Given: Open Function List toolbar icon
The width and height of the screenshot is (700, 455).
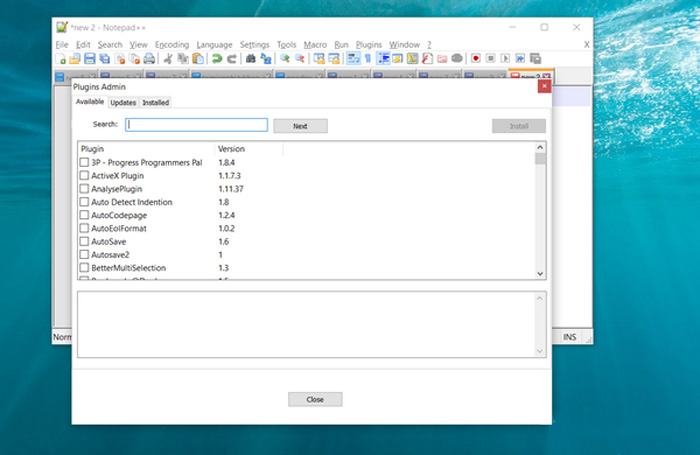Looking at the screenshot, I should point(427,58).
